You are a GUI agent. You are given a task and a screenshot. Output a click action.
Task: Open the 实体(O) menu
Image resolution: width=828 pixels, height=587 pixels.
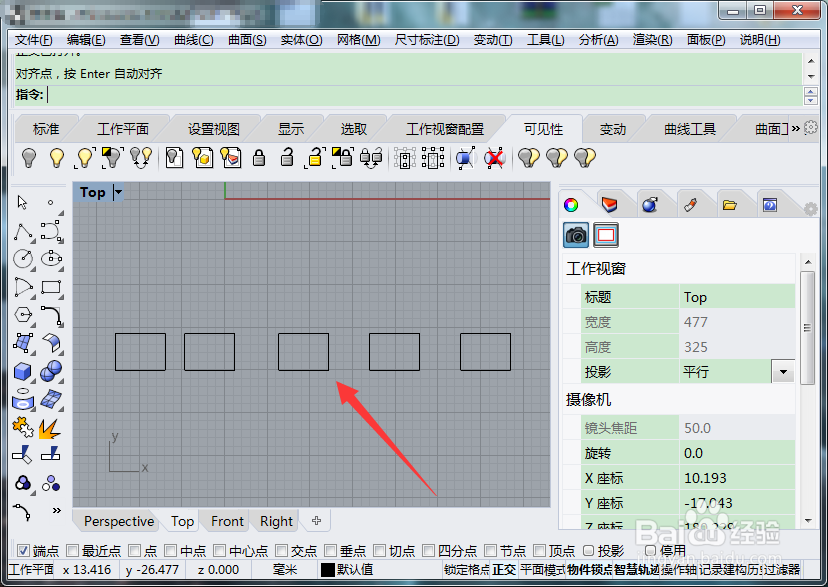coord(301,40)
